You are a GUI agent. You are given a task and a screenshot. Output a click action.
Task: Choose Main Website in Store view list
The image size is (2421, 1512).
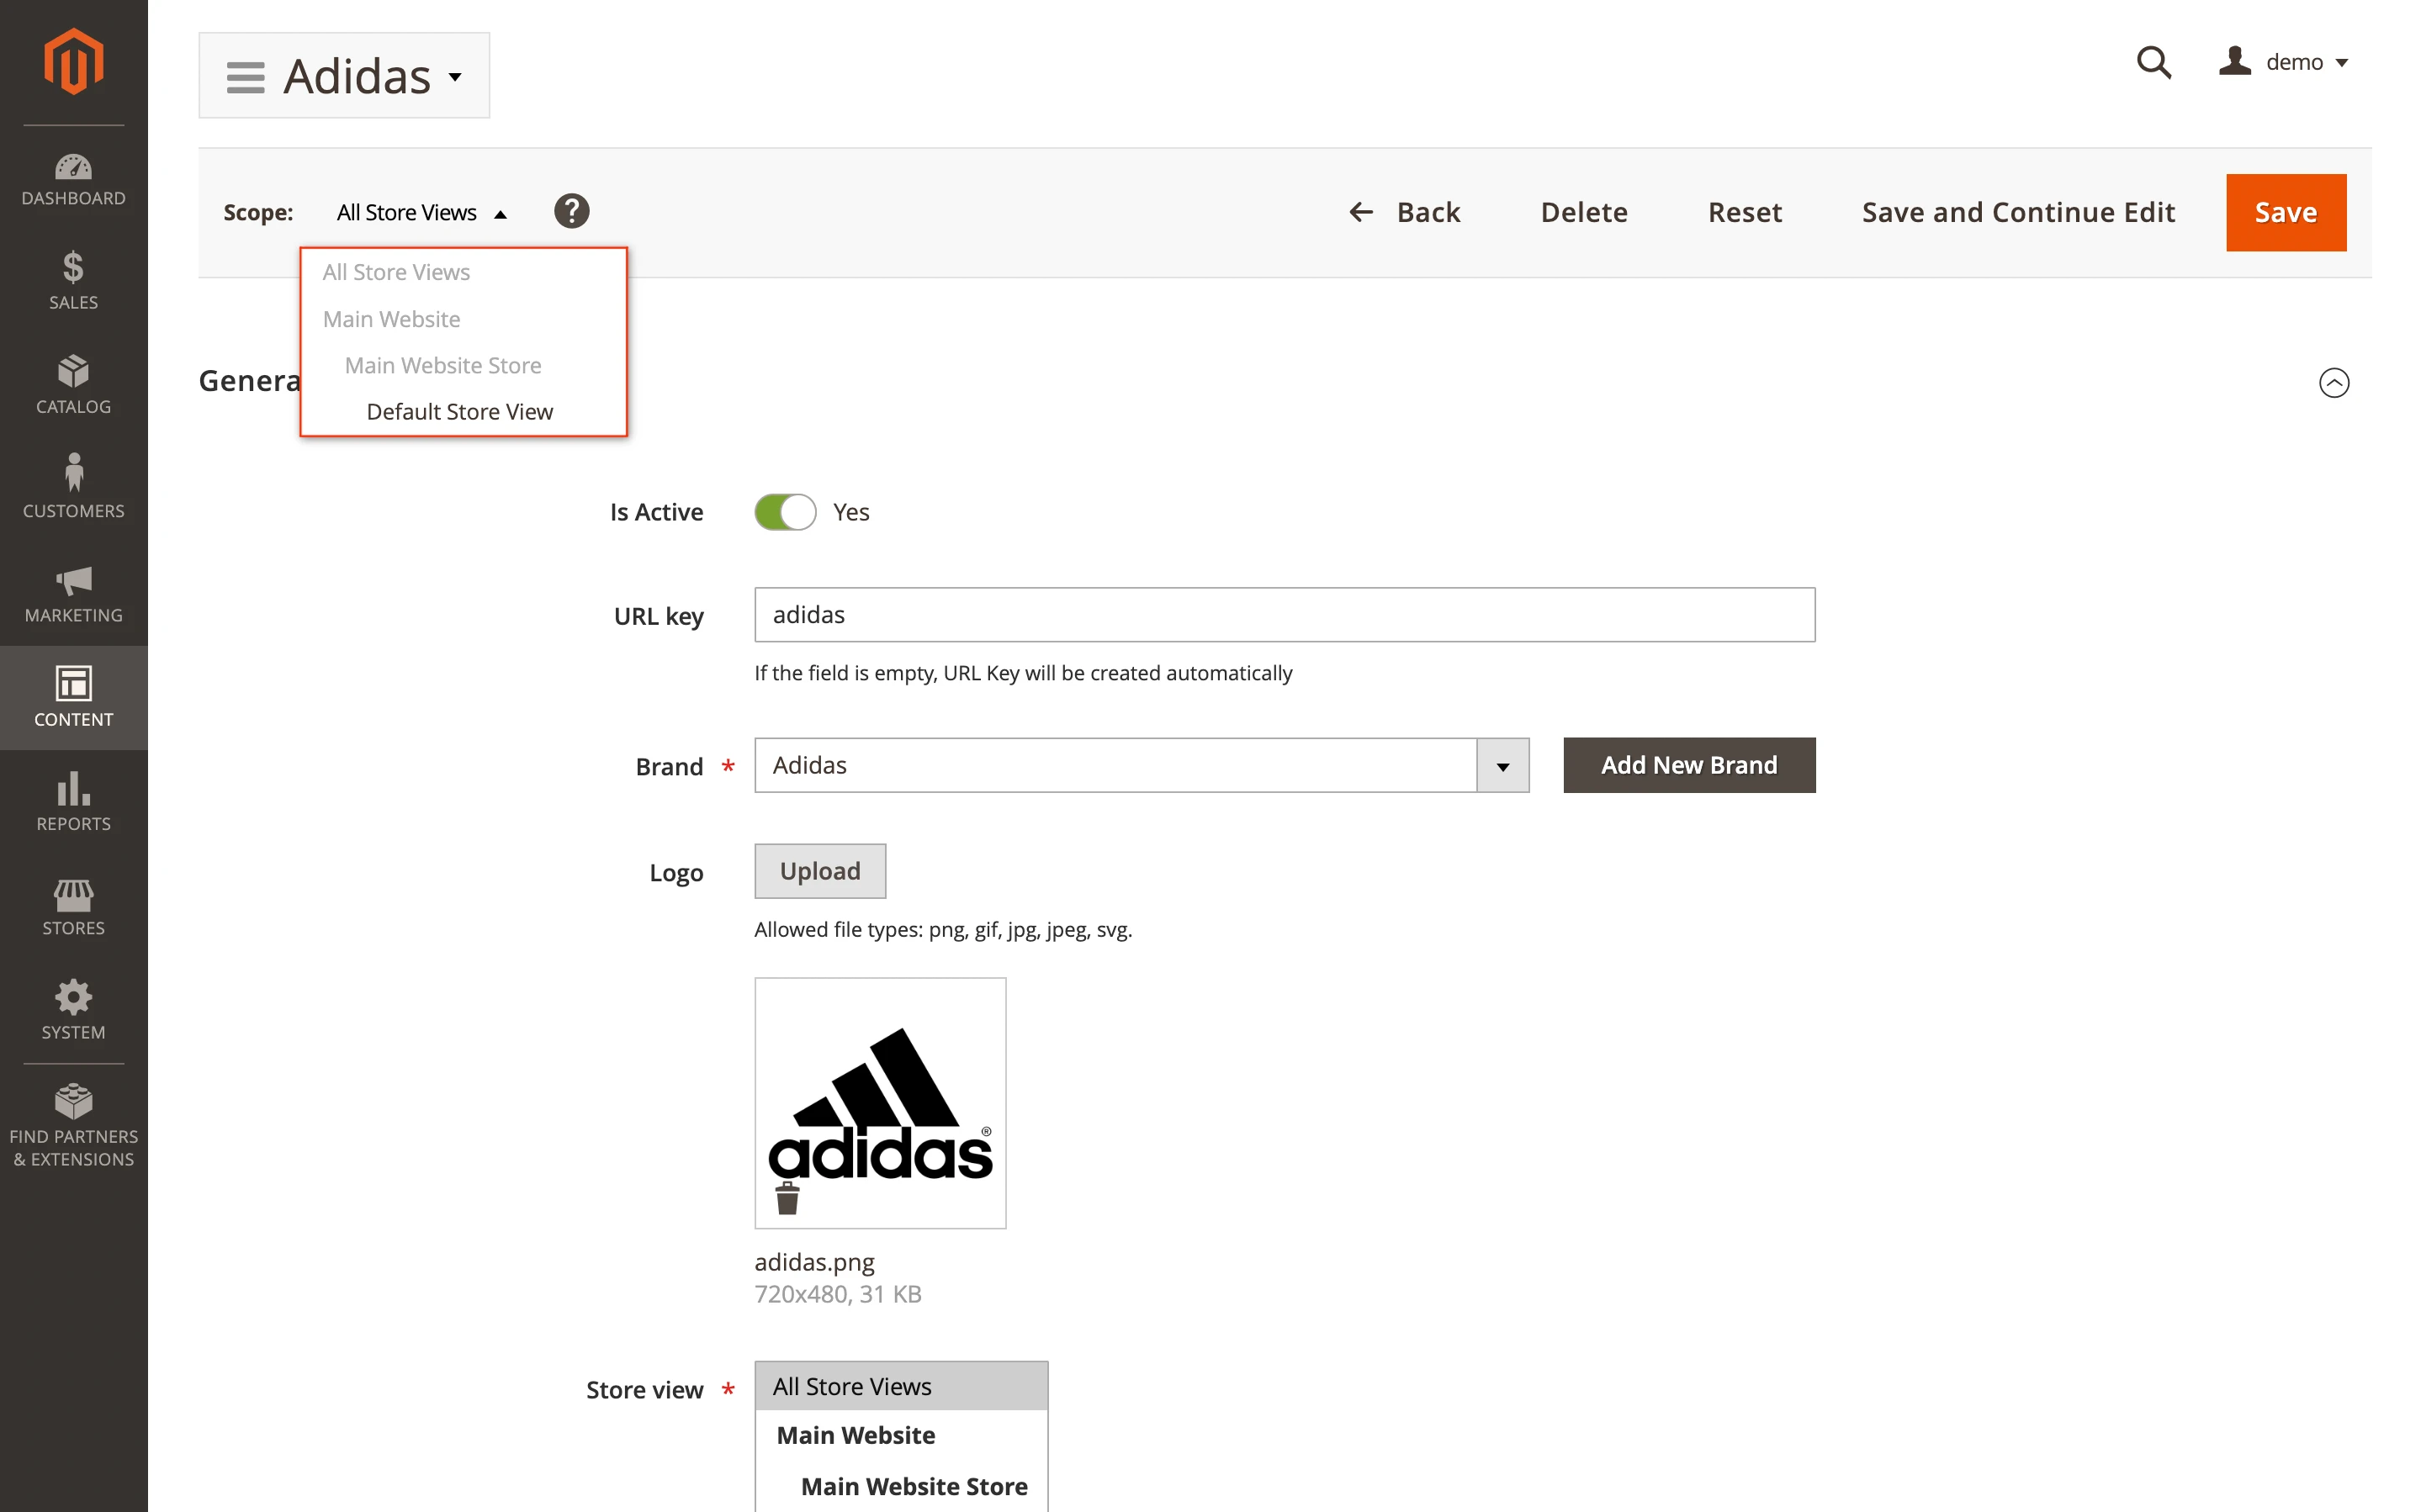[856, 1434]
